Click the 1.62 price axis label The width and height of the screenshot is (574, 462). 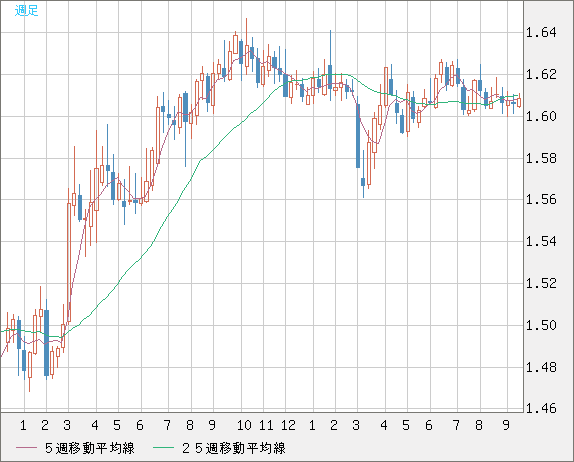click(541, 75)
